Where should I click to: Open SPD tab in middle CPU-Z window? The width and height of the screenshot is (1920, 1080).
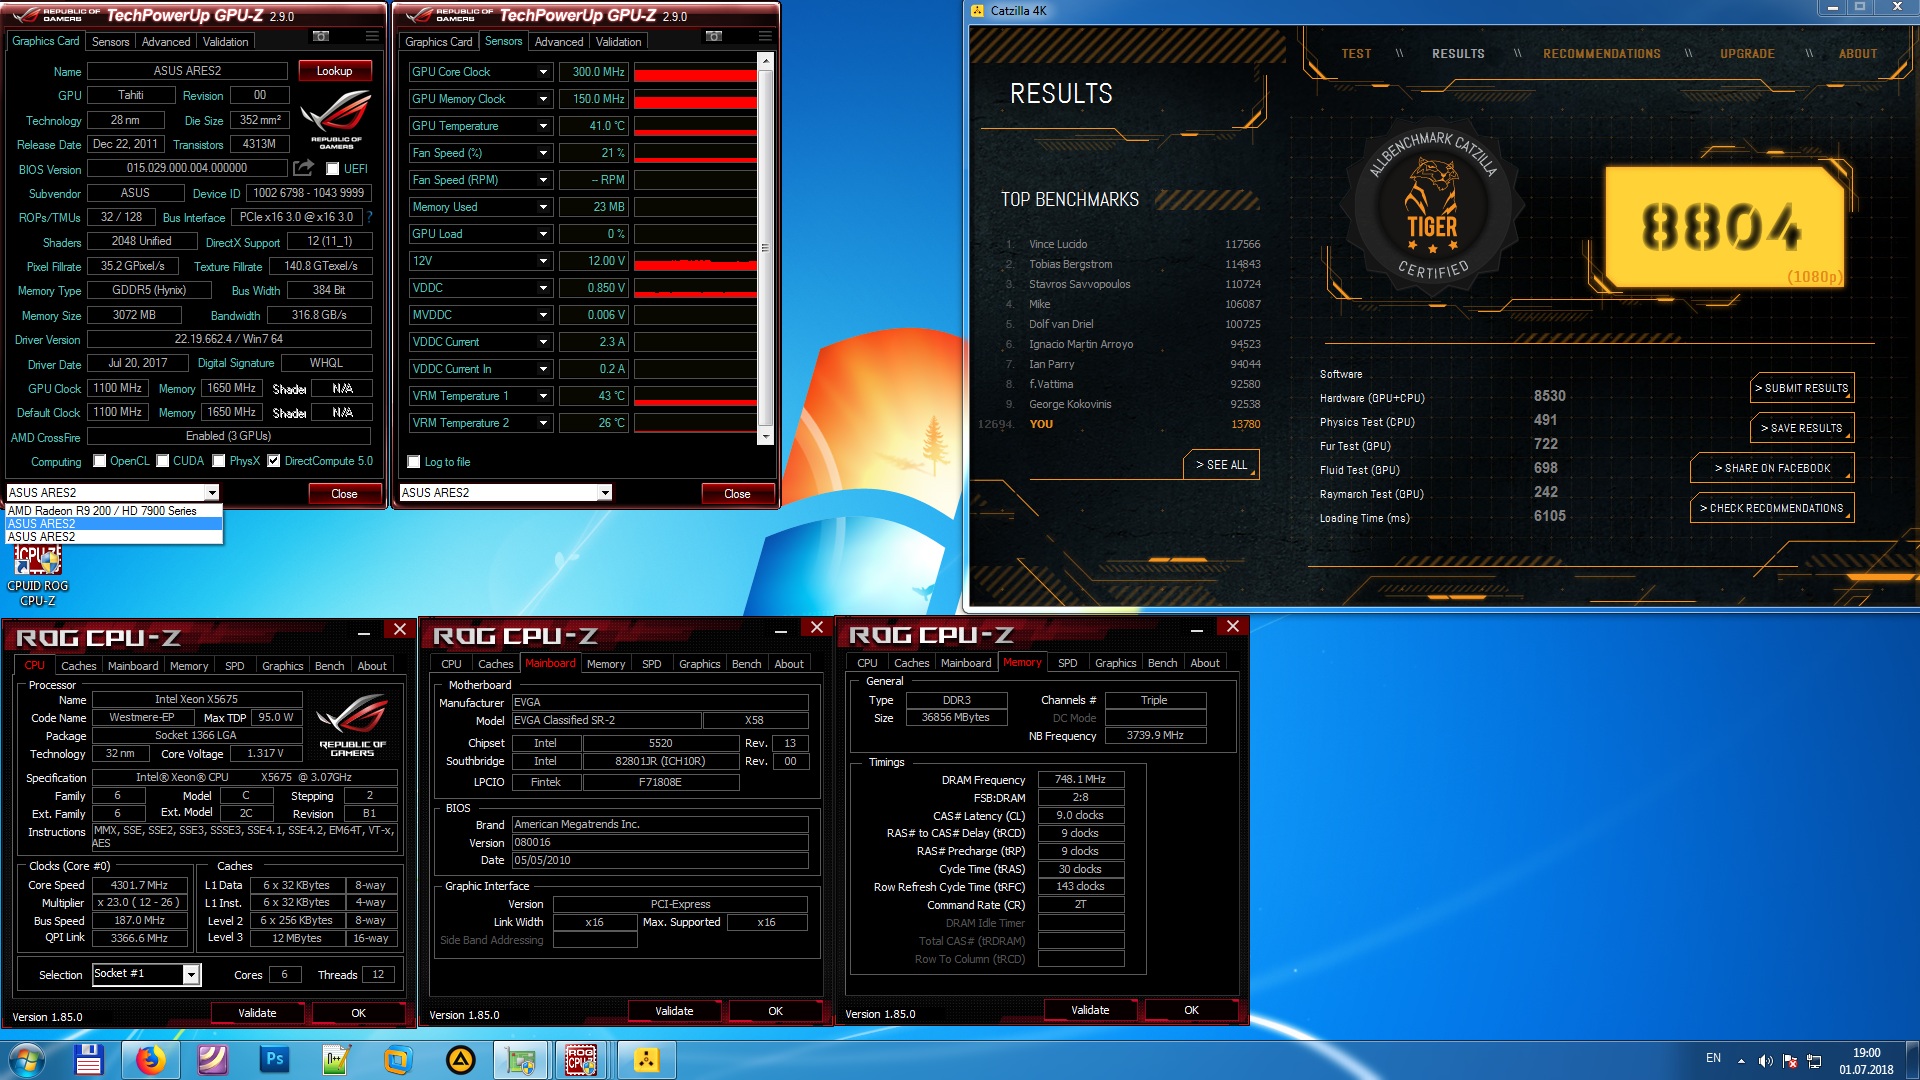pos(651,664)
